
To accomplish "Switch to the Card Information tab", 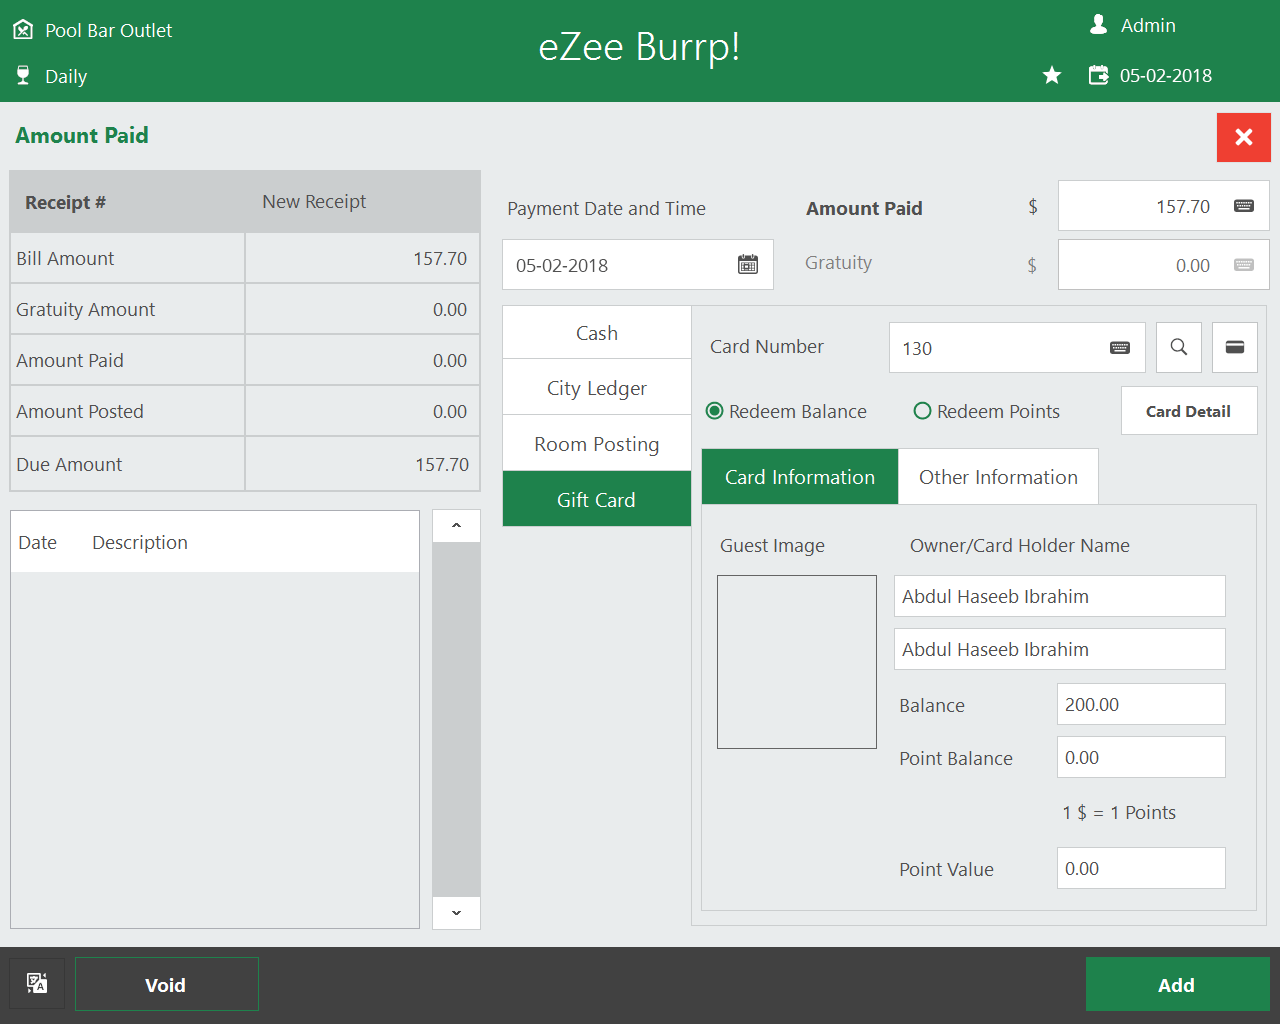I will (800, 477).
